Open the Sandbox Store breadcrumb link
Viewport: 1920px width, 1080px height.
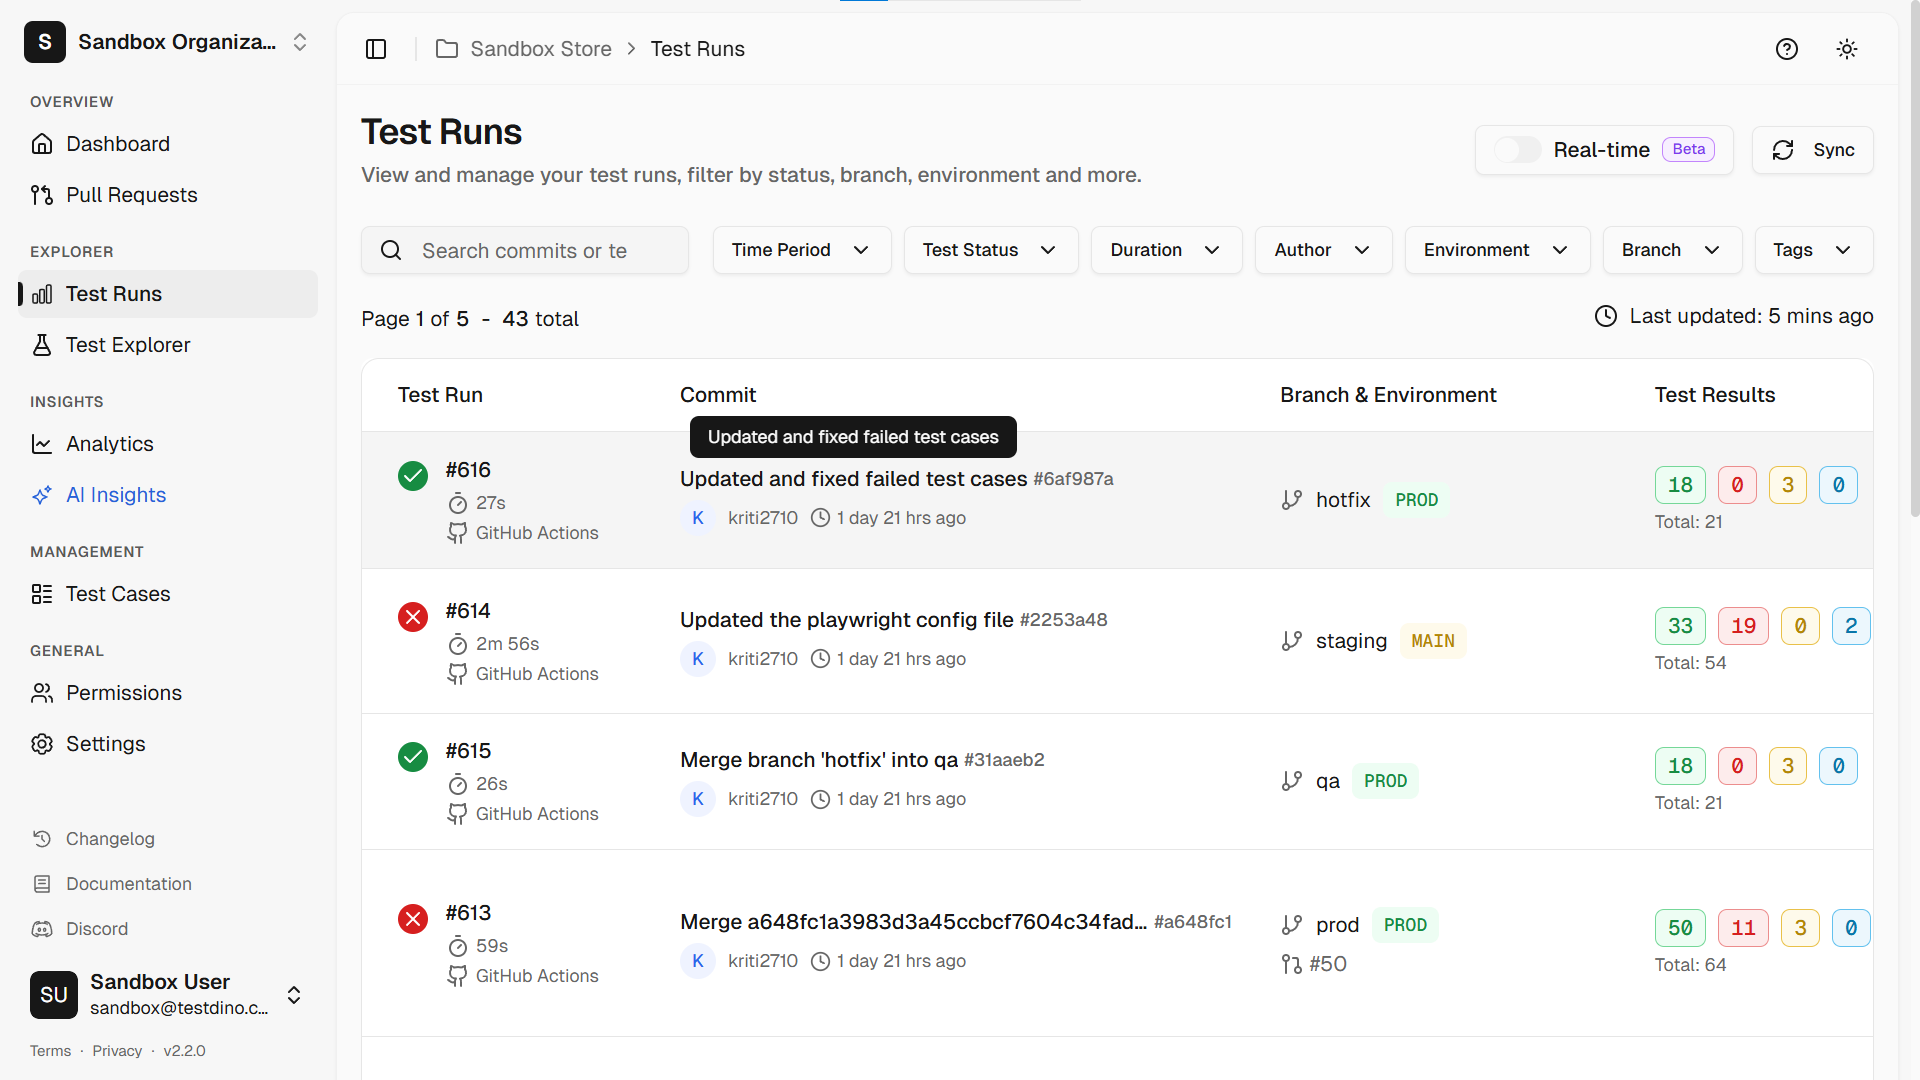(x=540, y=49)
